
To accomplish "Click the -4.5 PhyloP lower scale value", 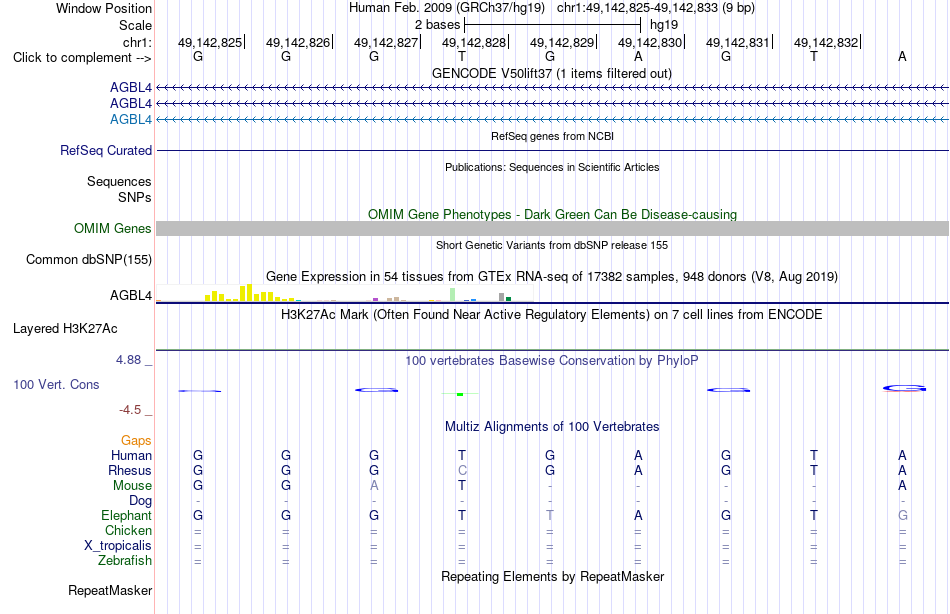I will (x=130, y=410).
